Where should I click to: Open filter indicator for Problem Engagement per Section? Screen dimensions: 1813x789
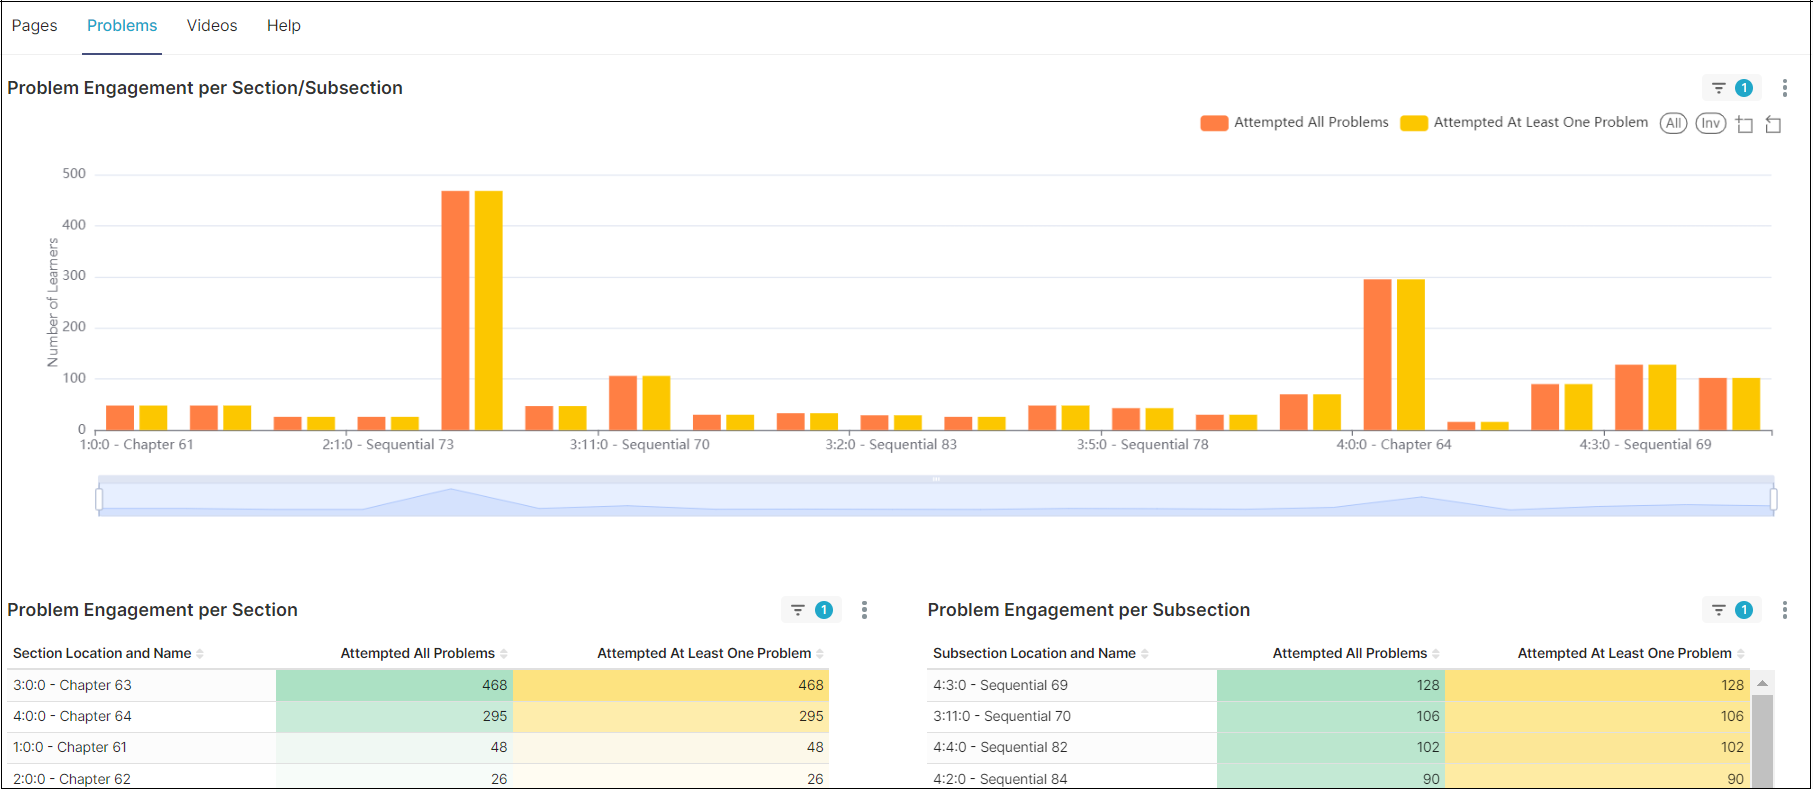click(x=810, y=610)
